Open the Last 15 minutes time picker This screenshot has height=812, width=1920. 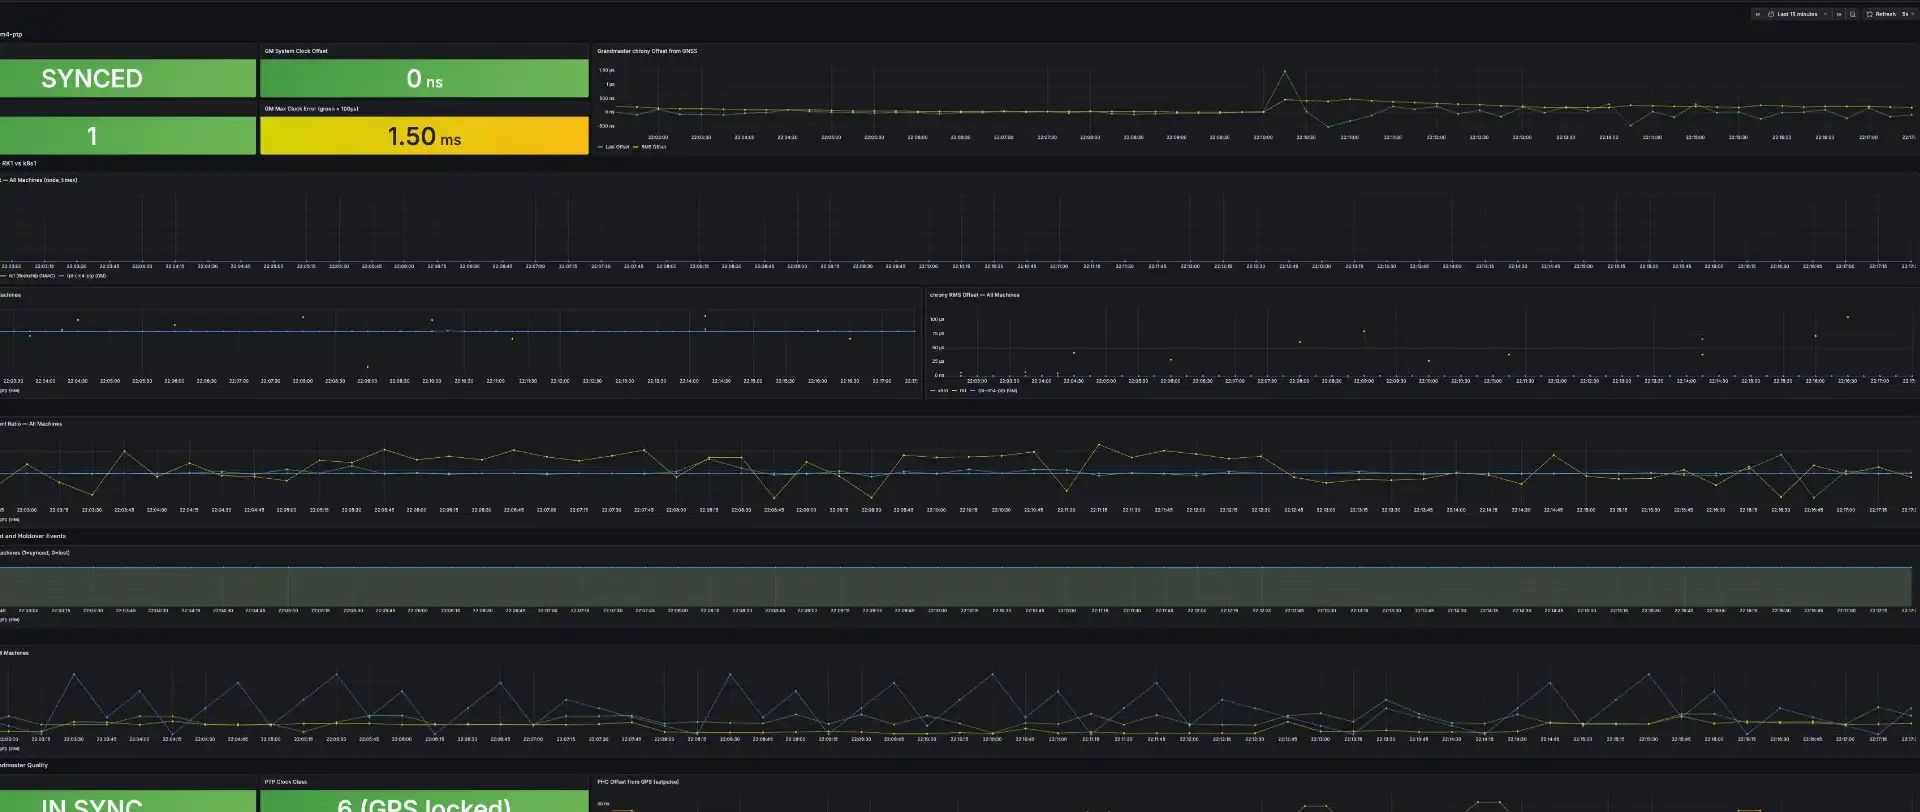point(1797,14)
